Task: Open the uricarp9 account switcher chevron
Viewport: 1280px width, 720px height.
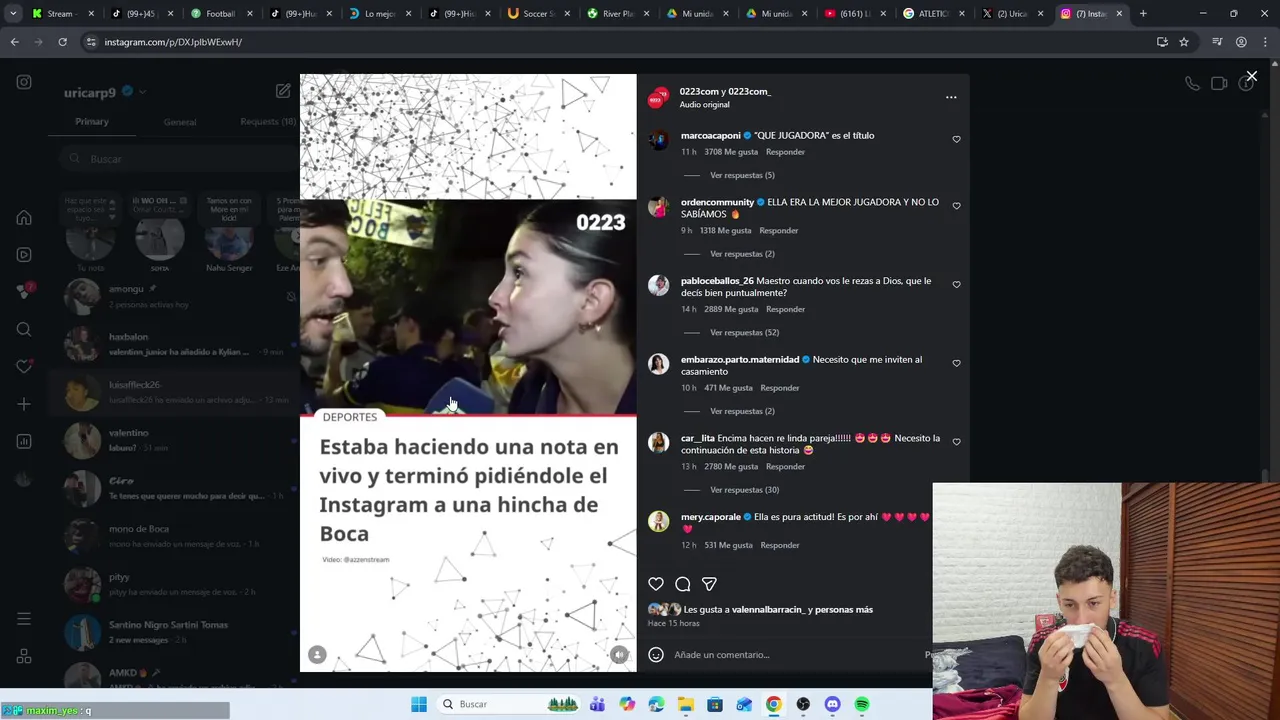Action: [143, 92]
